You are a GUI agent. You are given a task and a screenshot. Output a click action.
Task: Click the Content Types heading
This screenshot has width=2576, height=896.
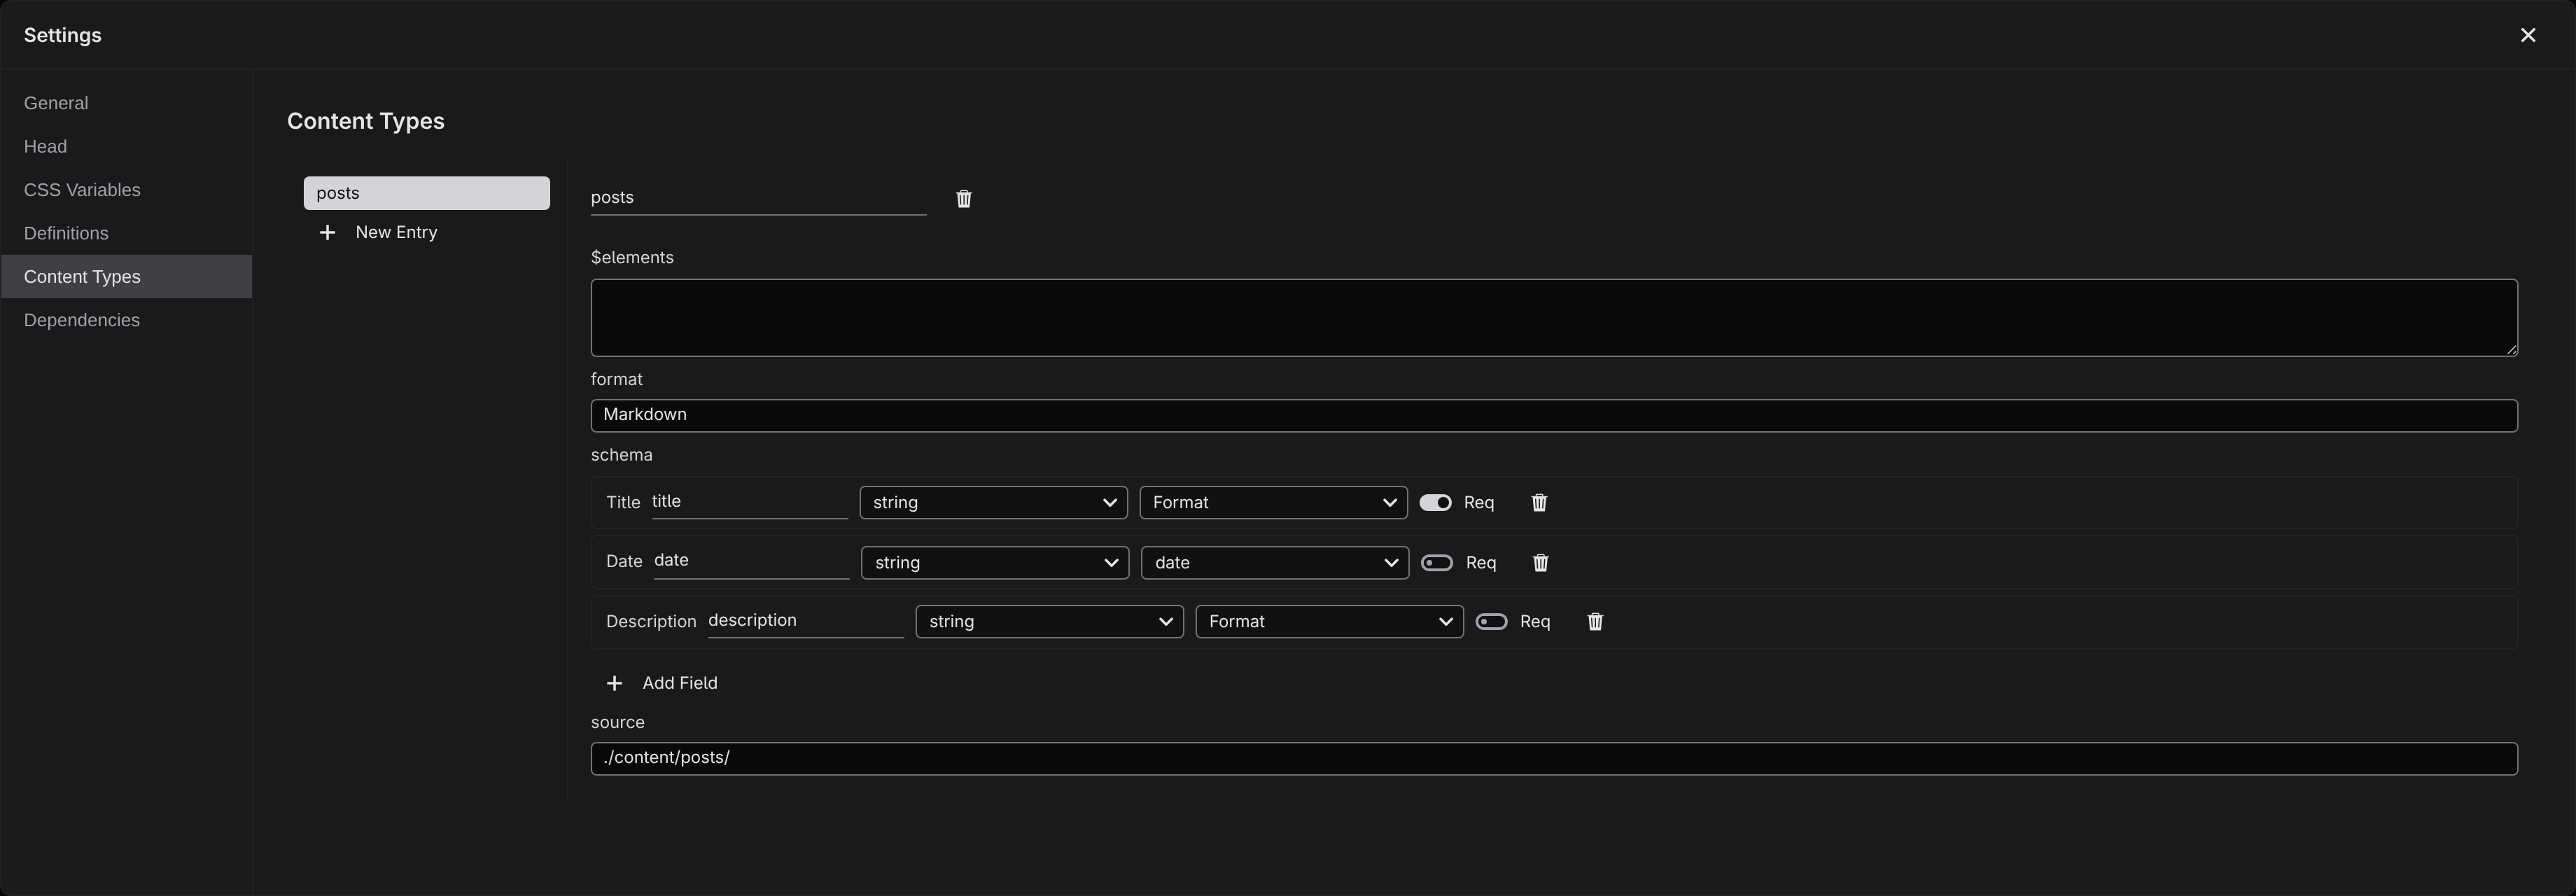click(366, 121)
